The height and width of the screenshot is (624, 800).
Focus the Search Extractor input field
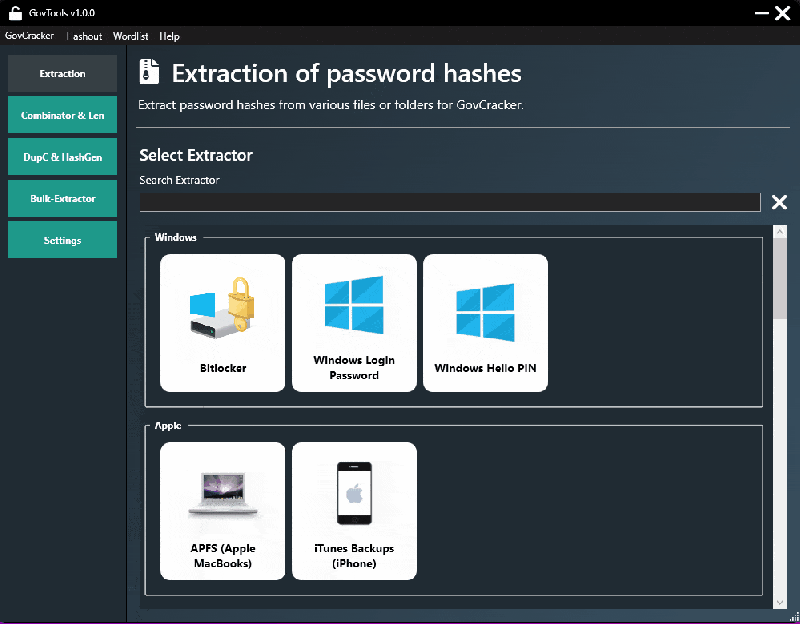pyautogui.click(x=450, y=202)
